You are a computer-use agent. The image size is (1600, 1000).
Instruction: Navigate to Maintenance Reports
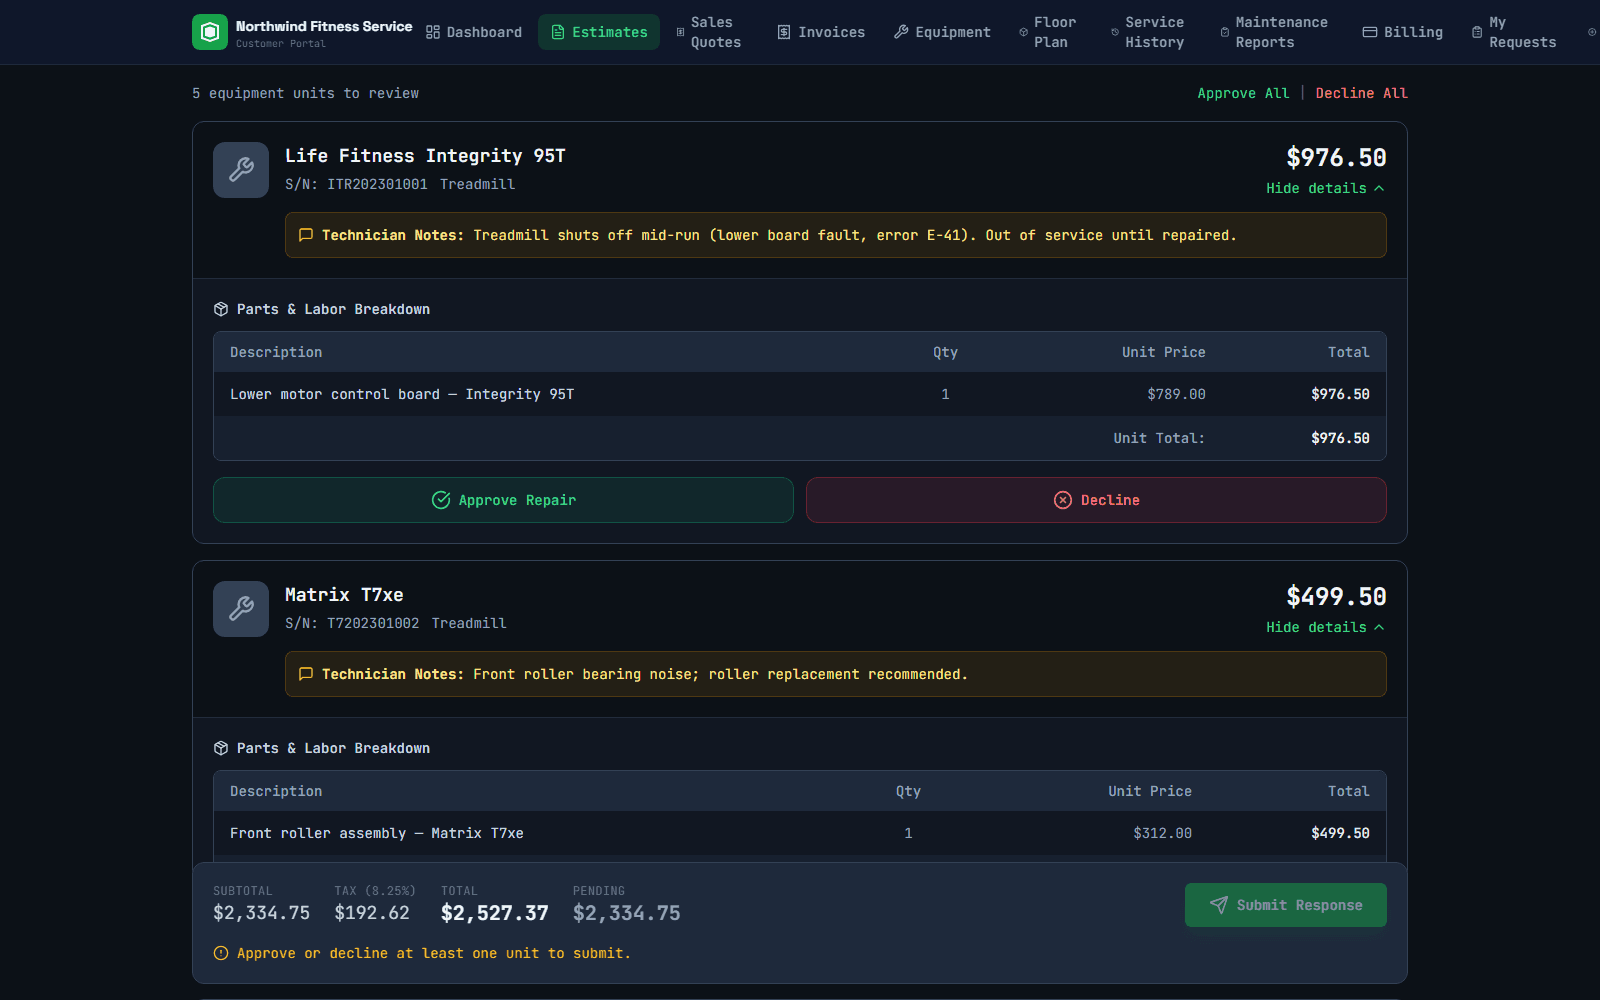[x=1275, y=32]
